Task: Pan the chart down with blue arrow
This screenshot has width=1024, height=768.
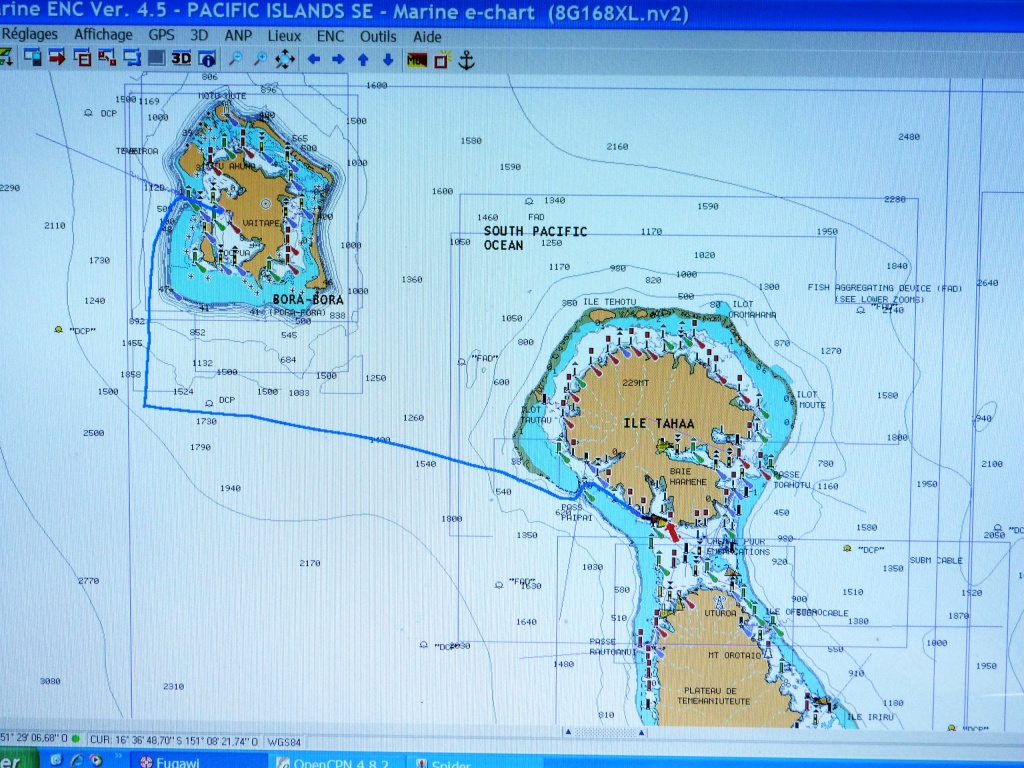Action: click(388, 60)
